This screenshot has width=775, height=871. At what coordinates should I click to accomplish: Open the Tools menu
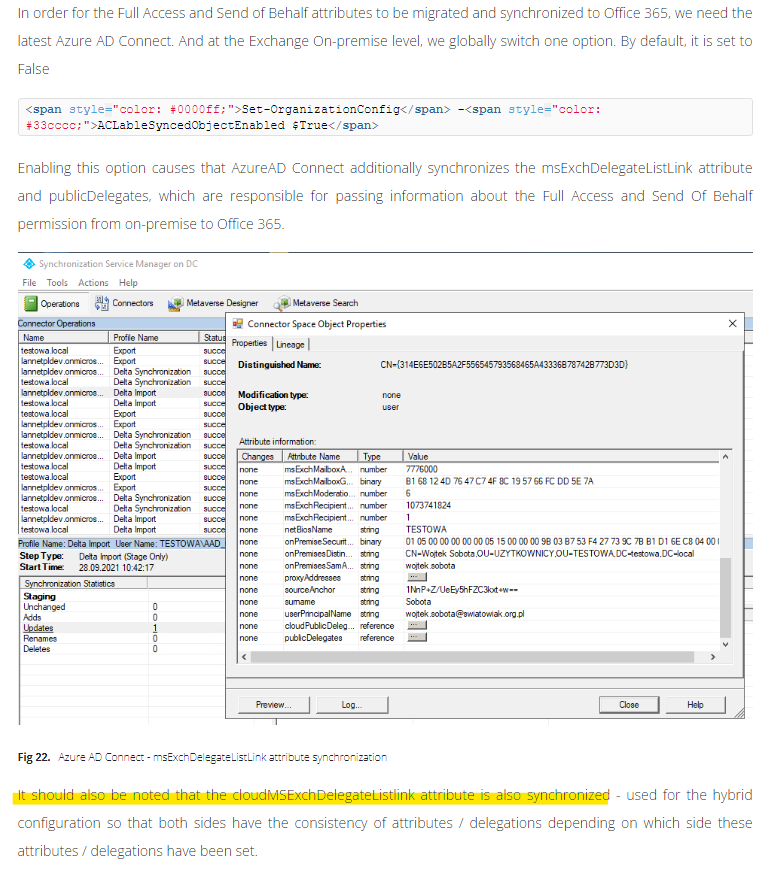click(x=57, y=283)
